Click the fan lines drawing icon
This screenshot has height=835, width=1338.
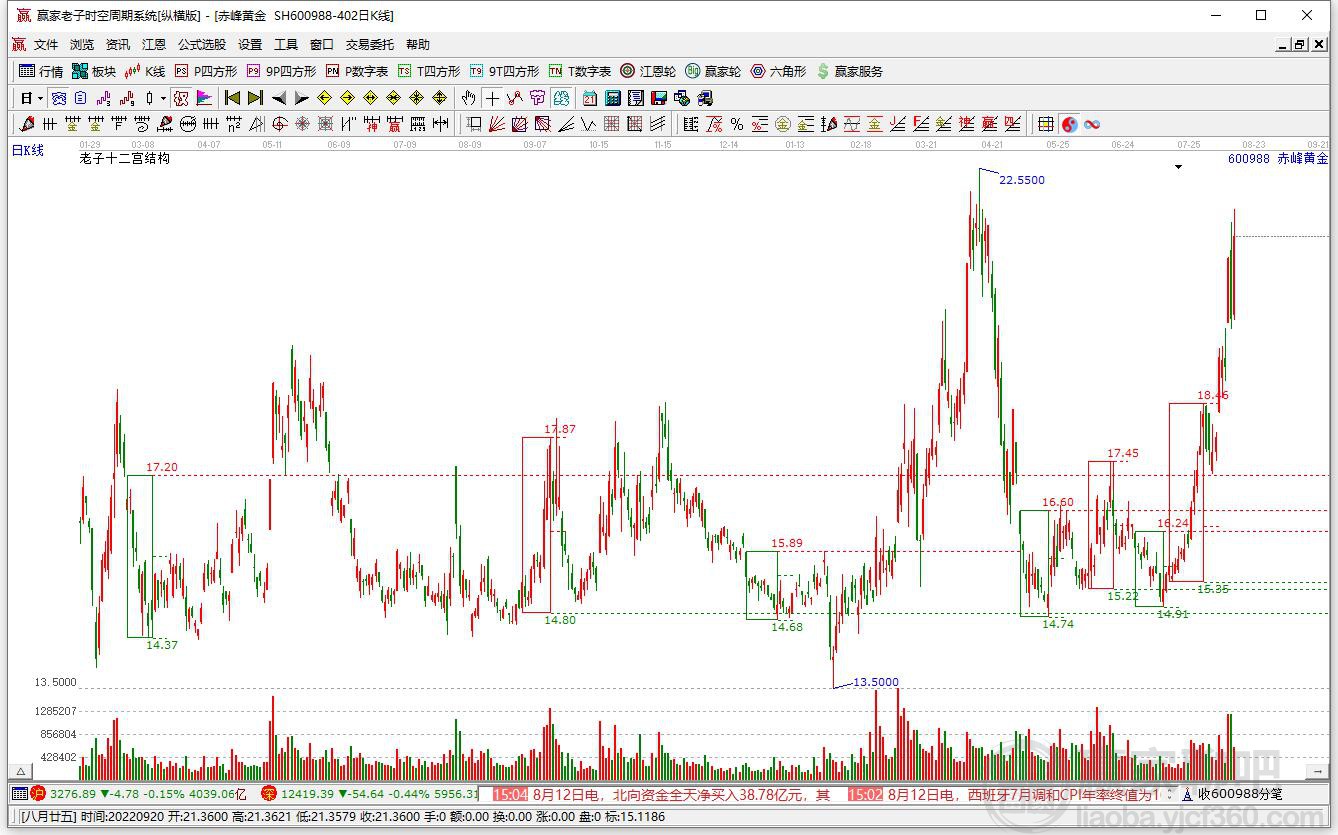(x=496, y=124)
